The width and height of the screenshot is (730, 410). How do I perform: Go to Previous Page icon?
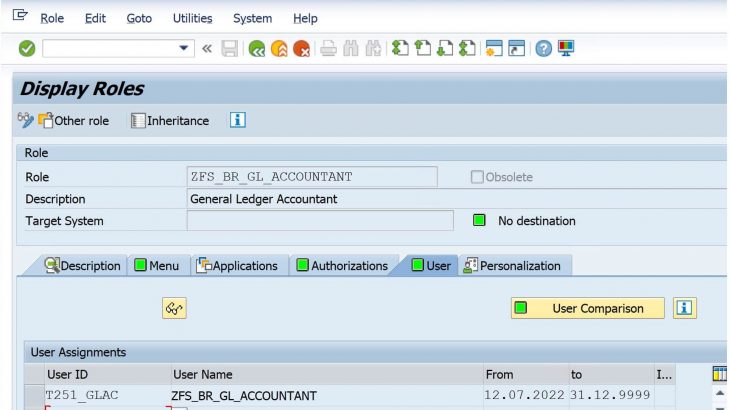(x=422, y=48)
